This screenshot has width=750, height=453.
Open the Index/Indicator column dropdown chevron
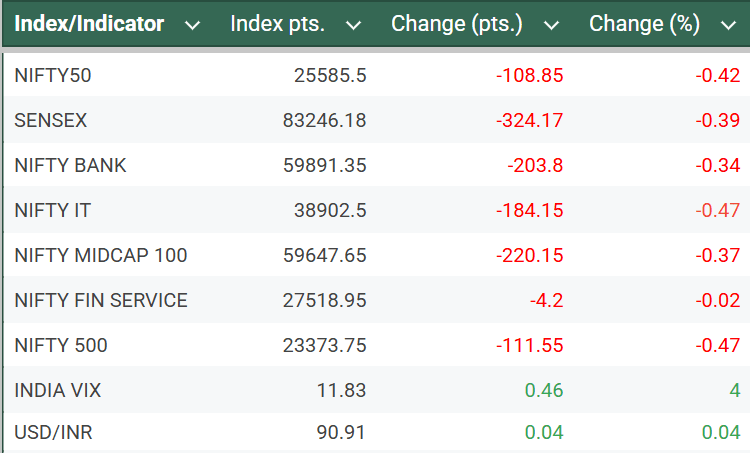193,25
